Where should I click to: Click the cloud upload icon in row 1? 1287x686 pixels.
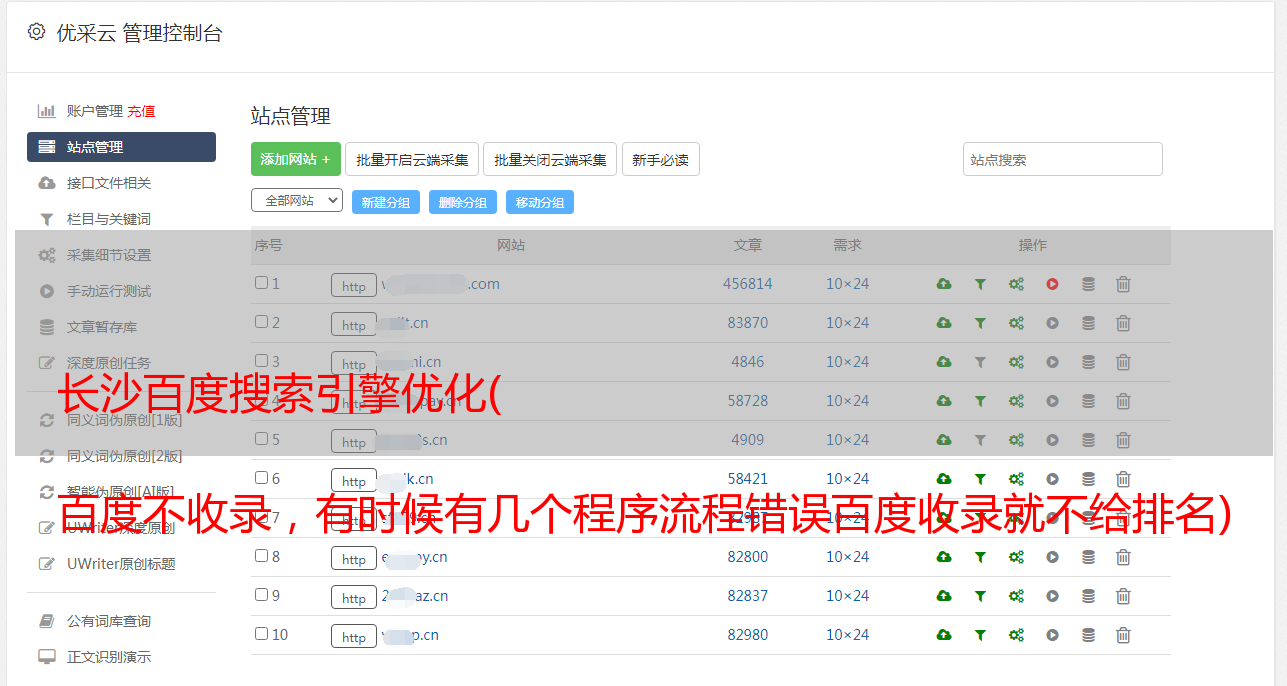tap(943, 284)
